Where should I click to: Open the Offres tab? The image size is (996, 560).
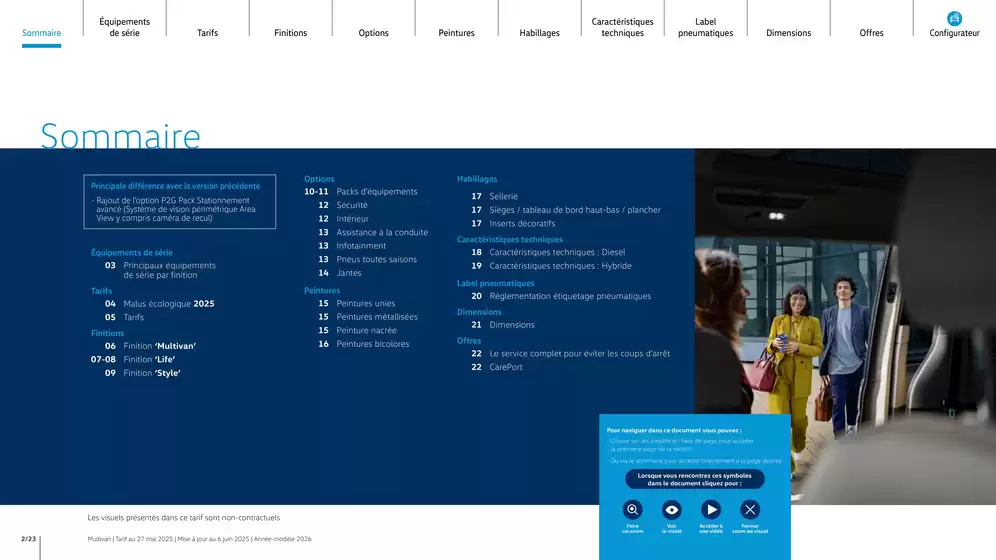point(871,33)
